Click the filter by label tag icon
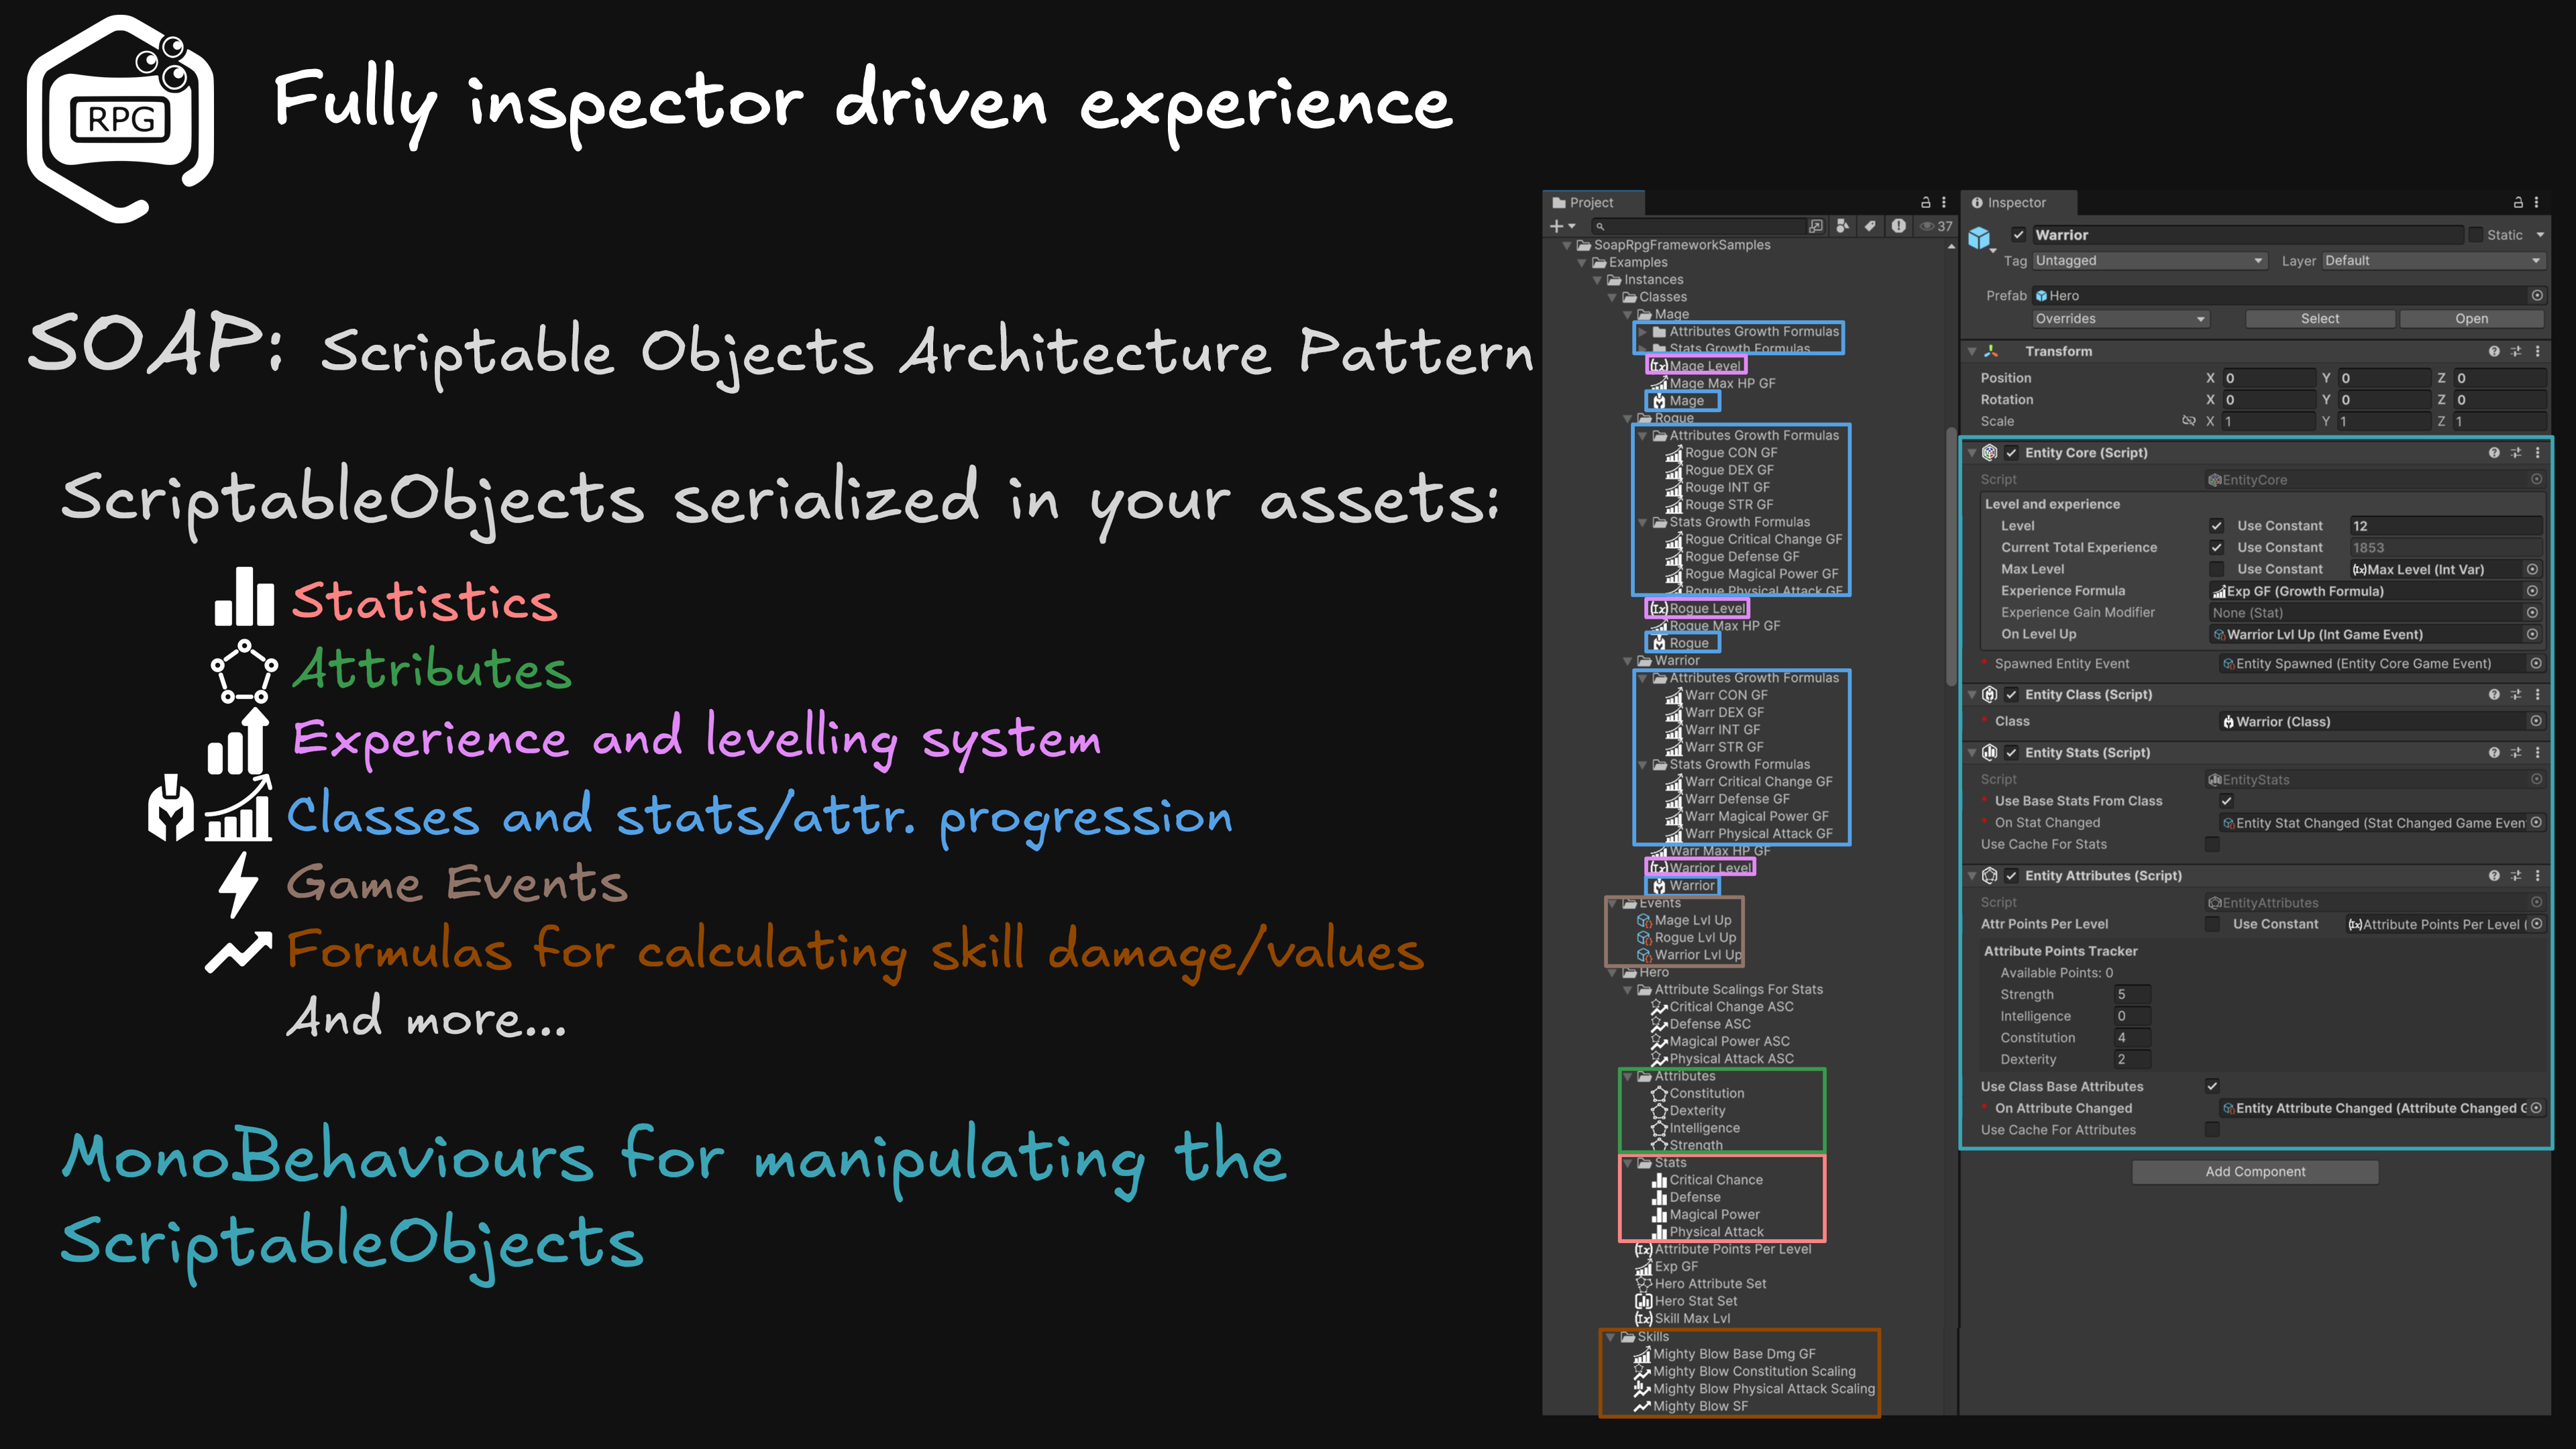 (1870, 226)
